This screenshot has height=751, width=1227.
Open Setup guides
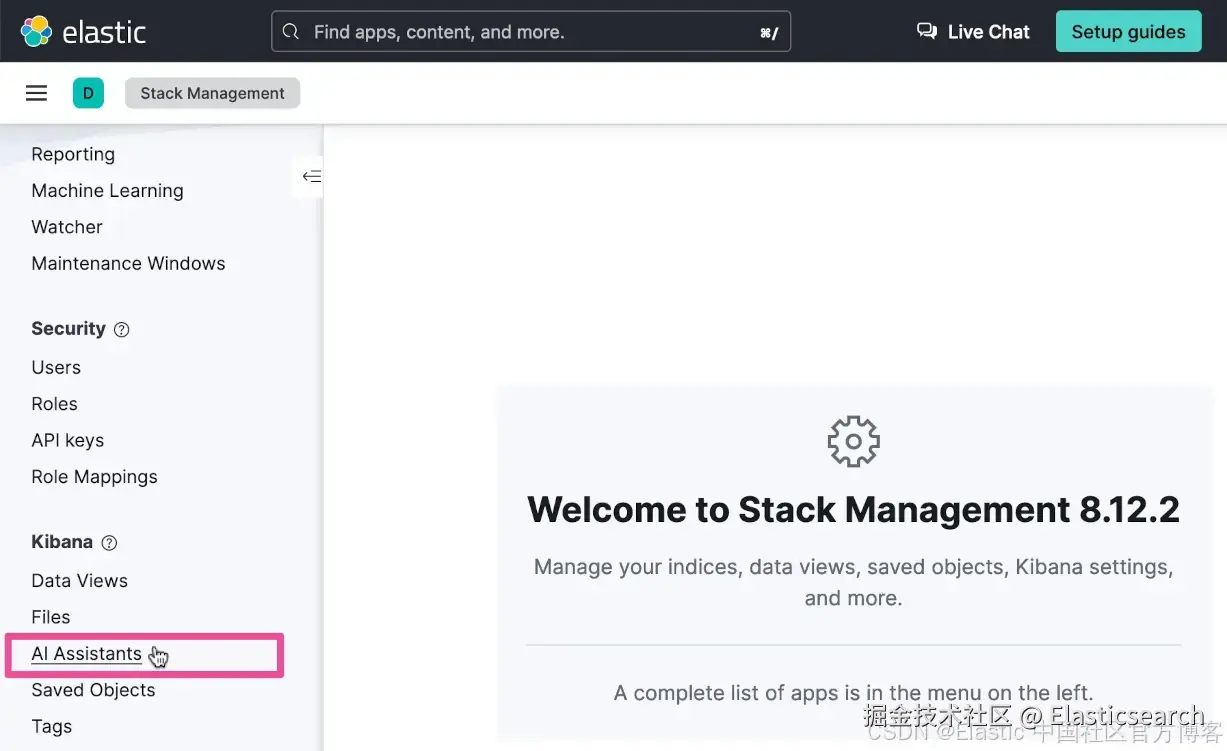click(1128, 31)
